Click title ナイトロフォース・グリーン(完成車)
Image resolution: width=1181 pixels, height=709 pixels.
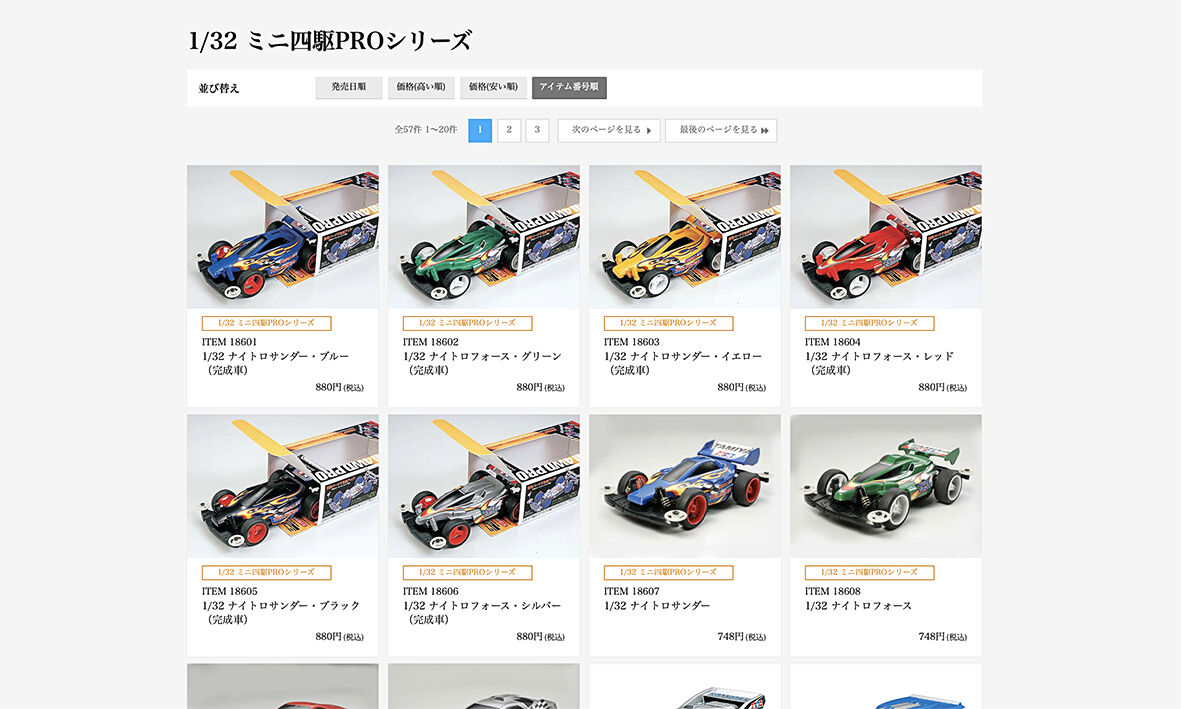coord(482,363)
